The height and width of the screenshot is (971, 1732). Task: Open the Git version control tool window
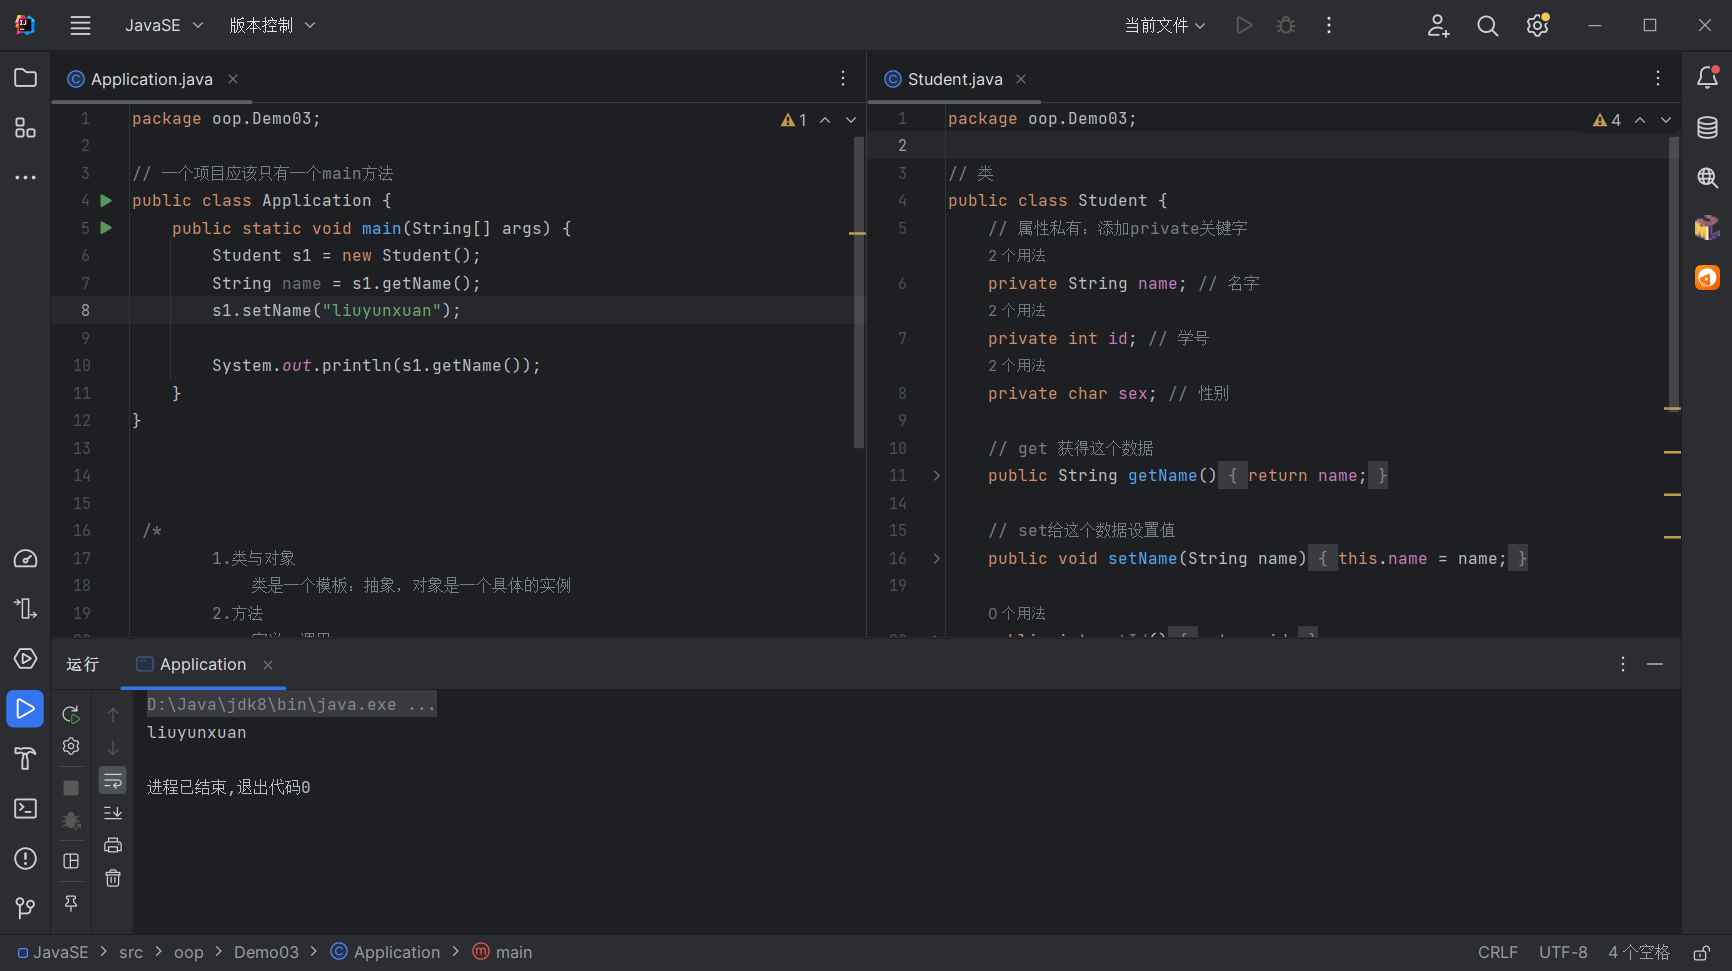click(25, 908)
